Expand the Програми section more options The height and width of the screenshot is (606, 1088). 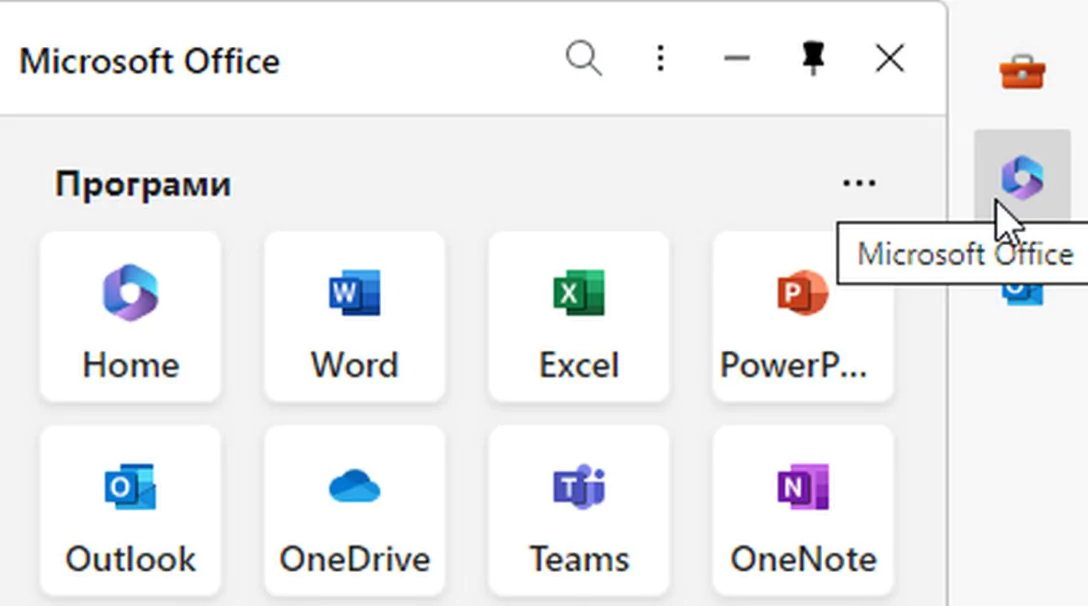pos(859,183)
